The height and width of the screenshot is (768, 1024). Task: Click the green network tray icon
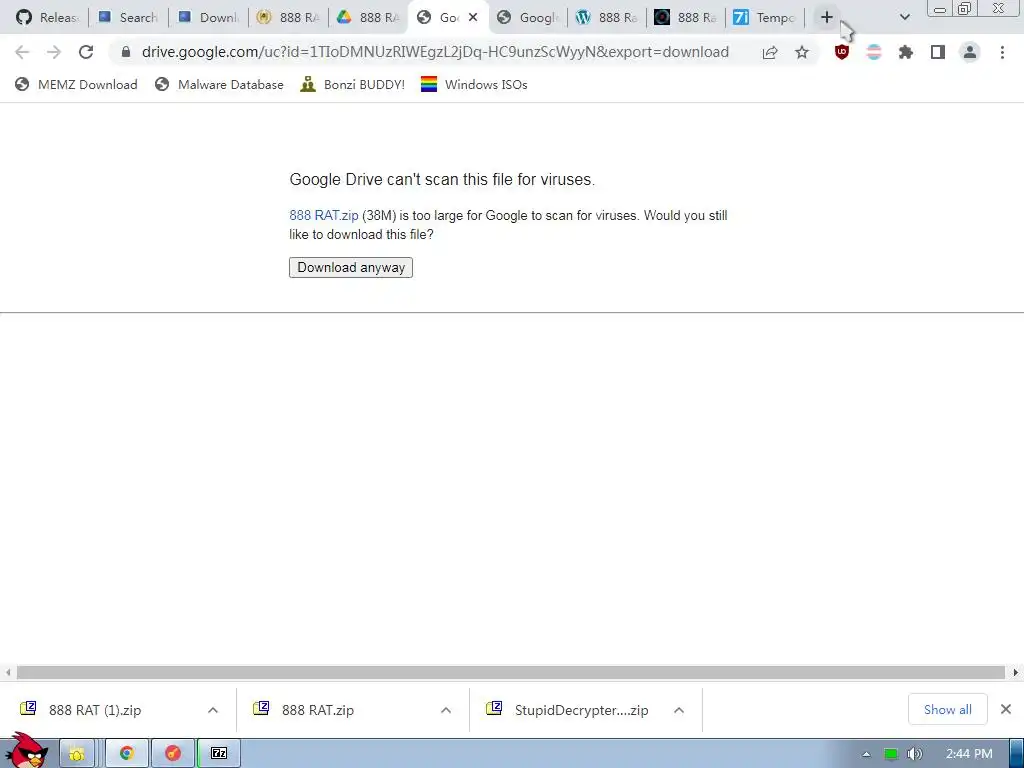(891, 754)
